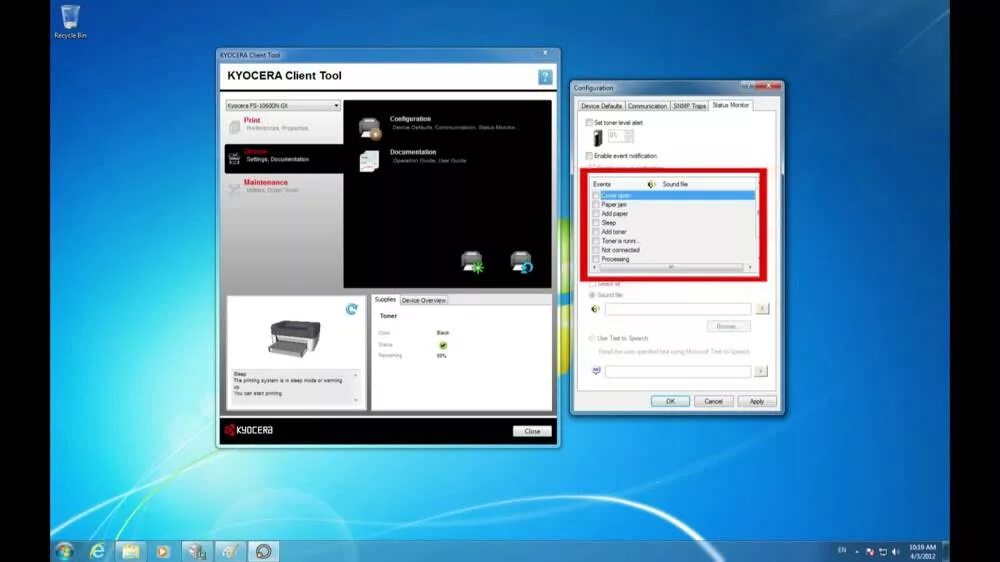1000x562 pixels.
Task: Check the Sleep event checkbox
Action: 596,223
